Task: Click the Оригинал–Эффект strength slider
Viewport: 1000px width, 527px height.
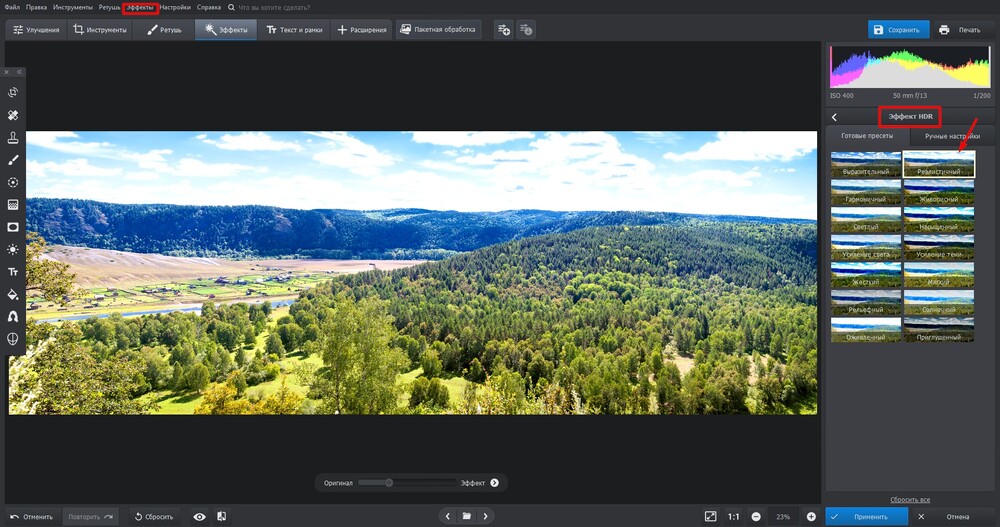Action: [408, 483]
